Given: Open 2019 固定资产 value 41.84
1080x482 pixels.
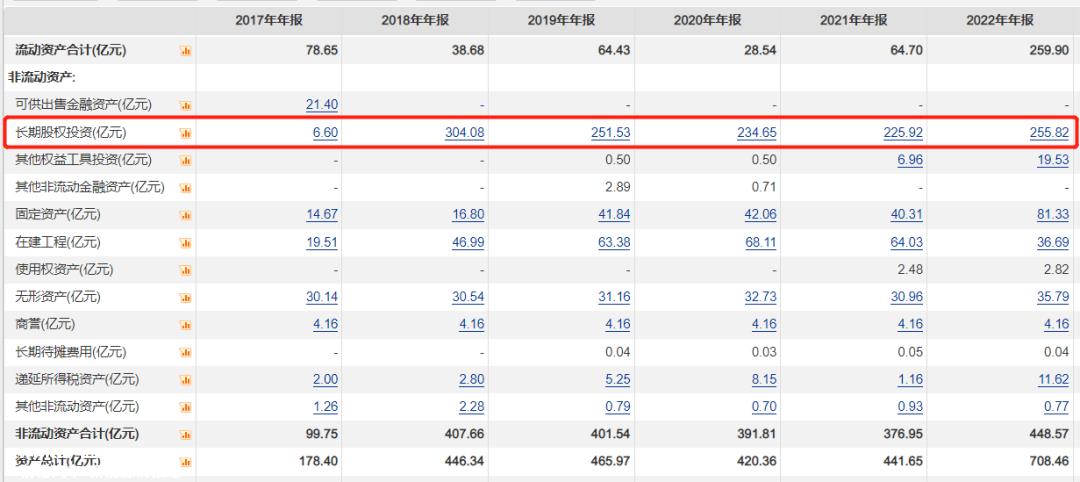Looking at the screenshot, I should 614,215.
